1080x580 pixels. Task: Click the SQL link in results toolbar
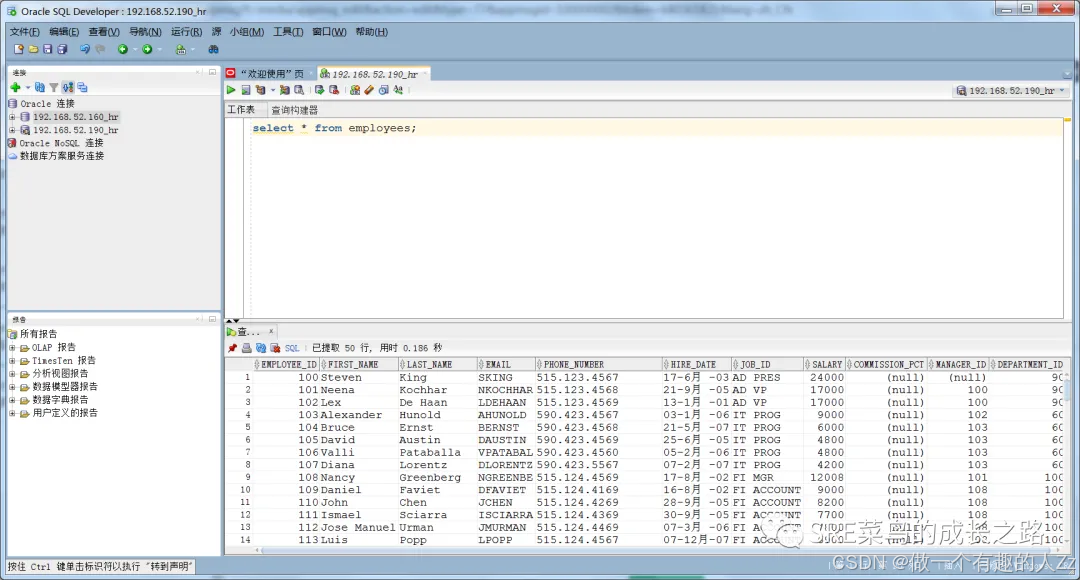click(292, 349)
